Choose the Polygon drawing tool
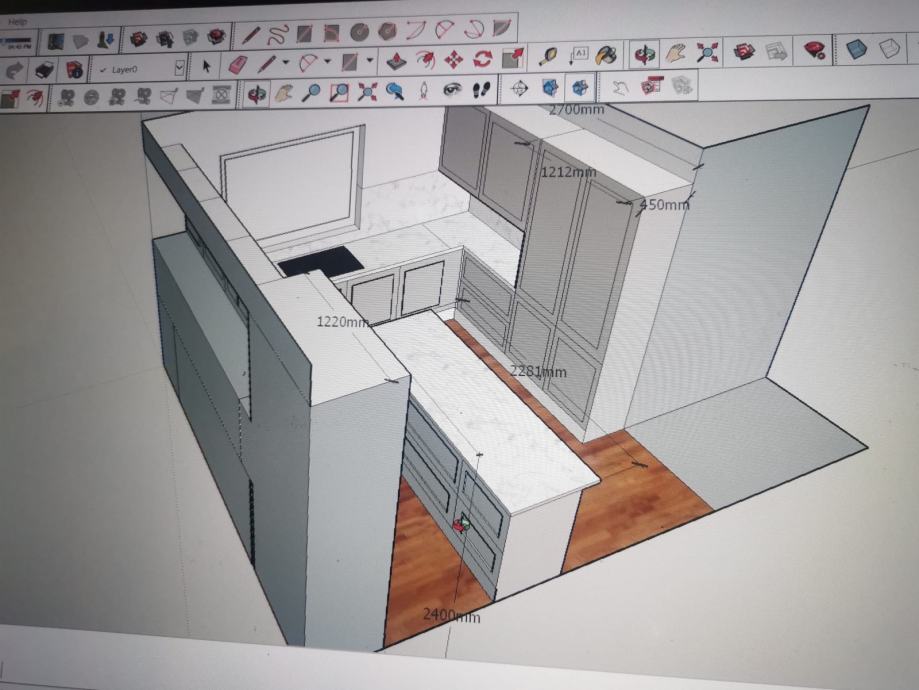This screenshot has width=919, height=690. (388, 31)
